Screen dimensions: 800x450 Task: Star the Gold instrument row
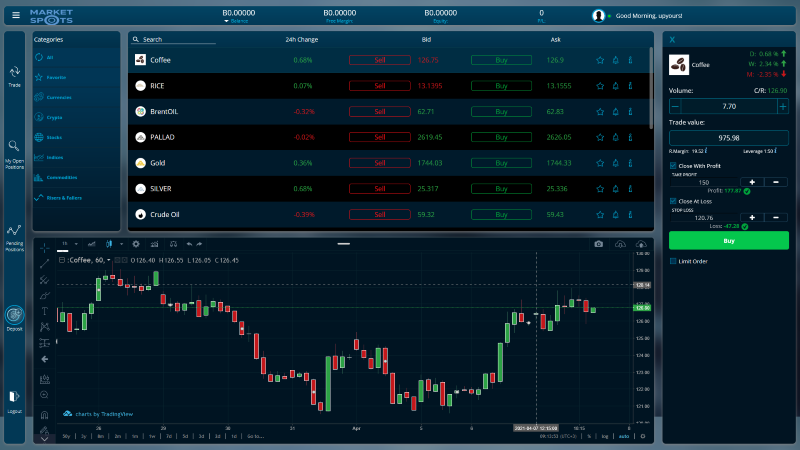600,163
